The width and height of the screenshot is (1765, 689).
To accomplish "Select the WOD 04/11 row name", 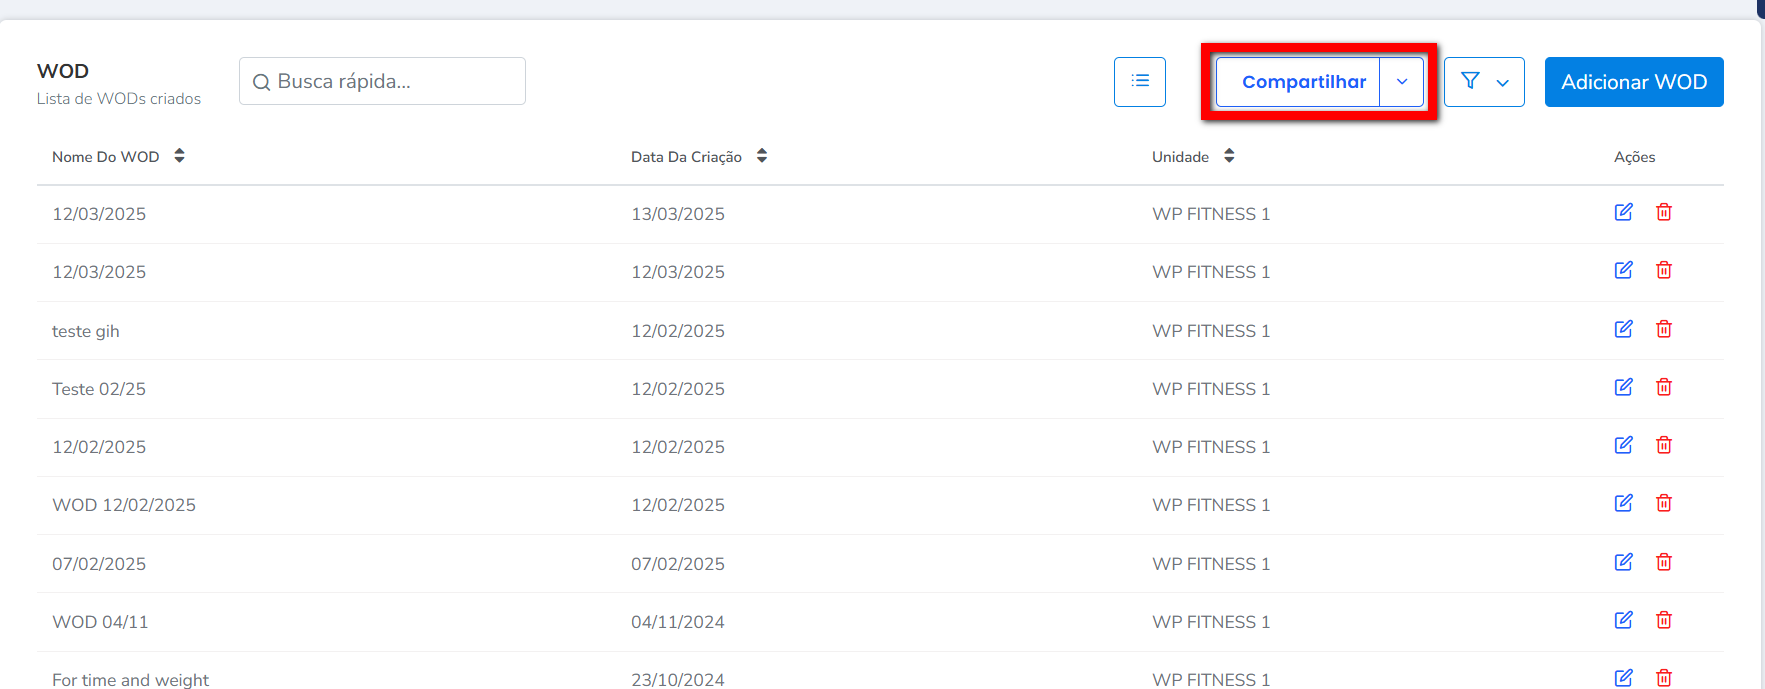I will pyautogui.click(x=100, y=622).
